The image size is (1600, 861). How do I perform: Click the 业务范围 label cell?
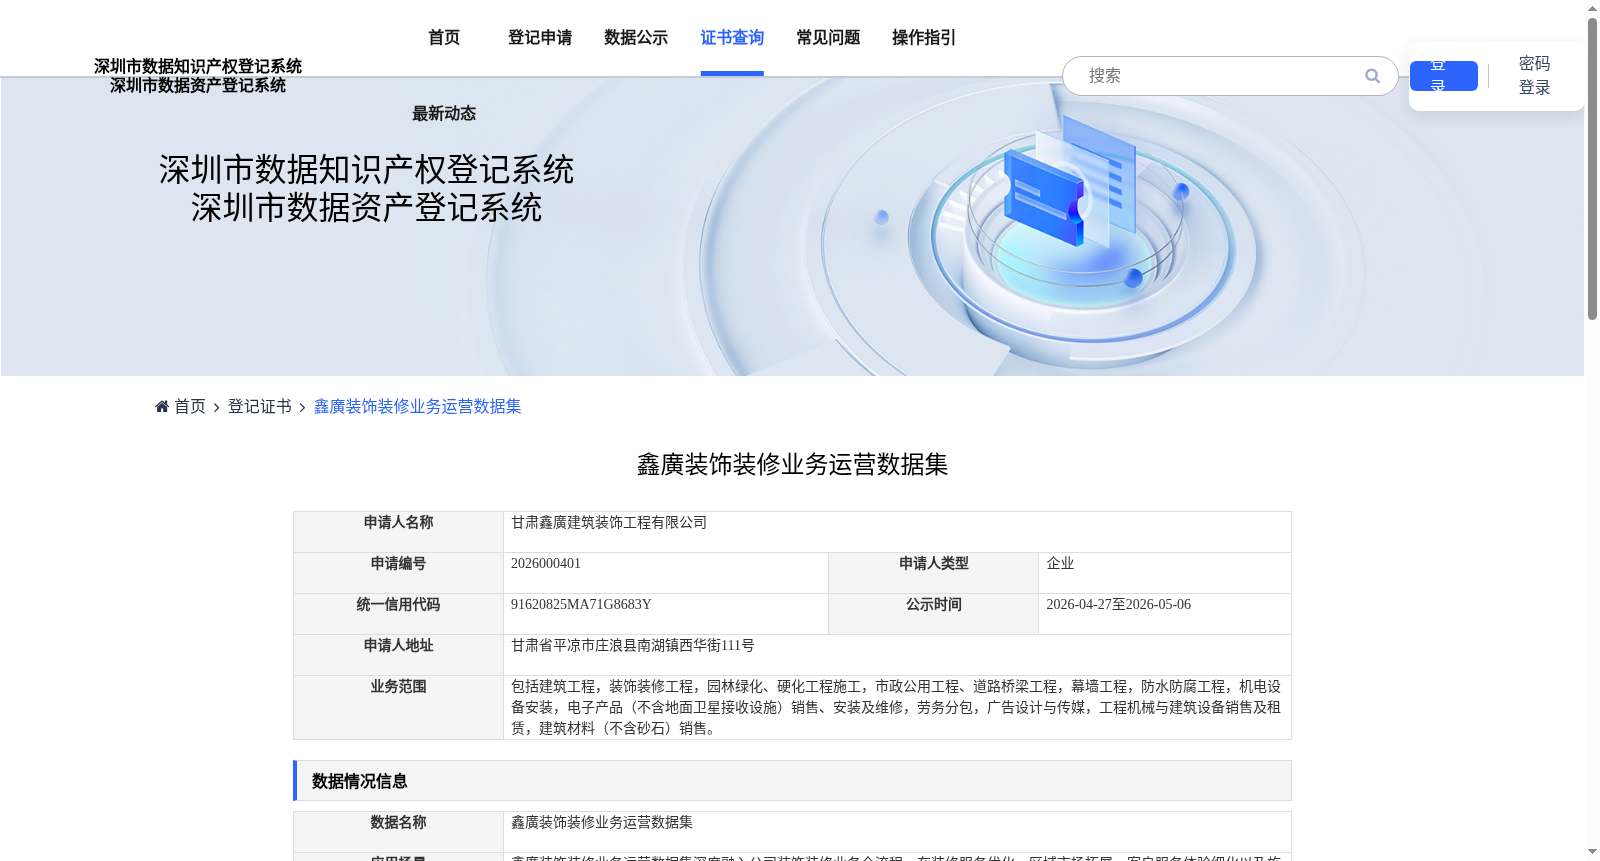click(398, 708)
